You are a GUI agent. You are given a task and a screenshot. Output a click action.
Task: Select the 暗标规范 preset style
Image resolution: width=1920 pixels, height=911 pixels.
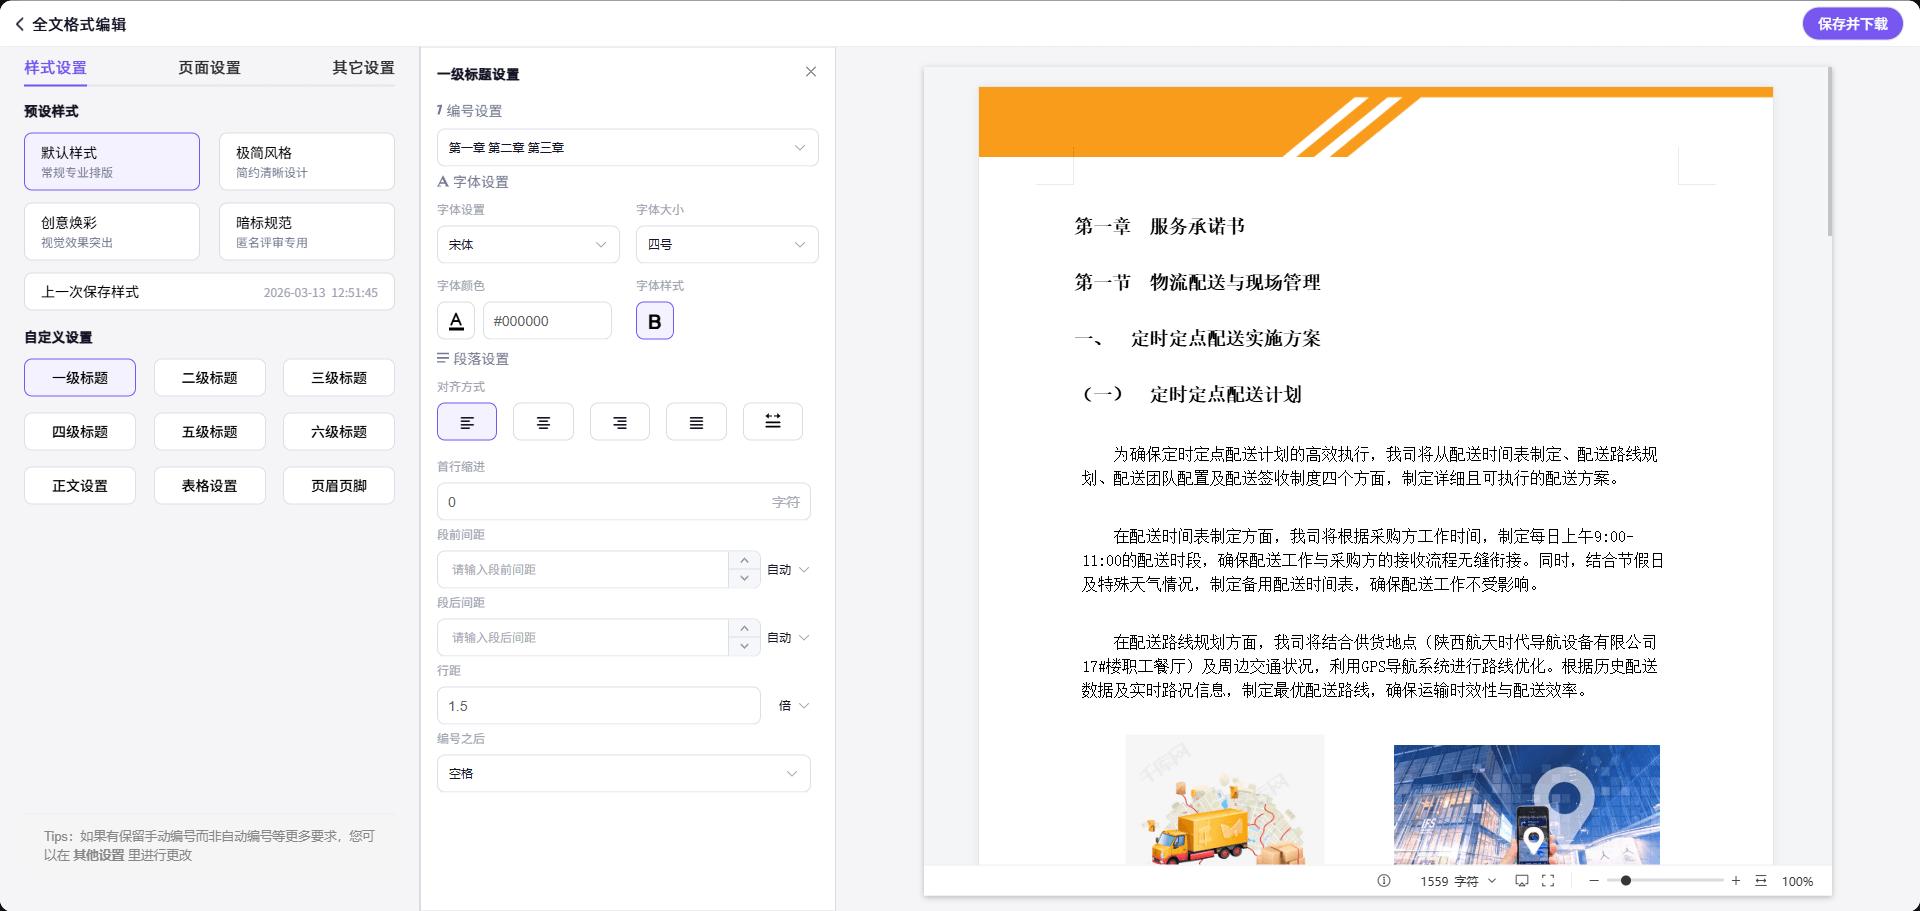306,231
